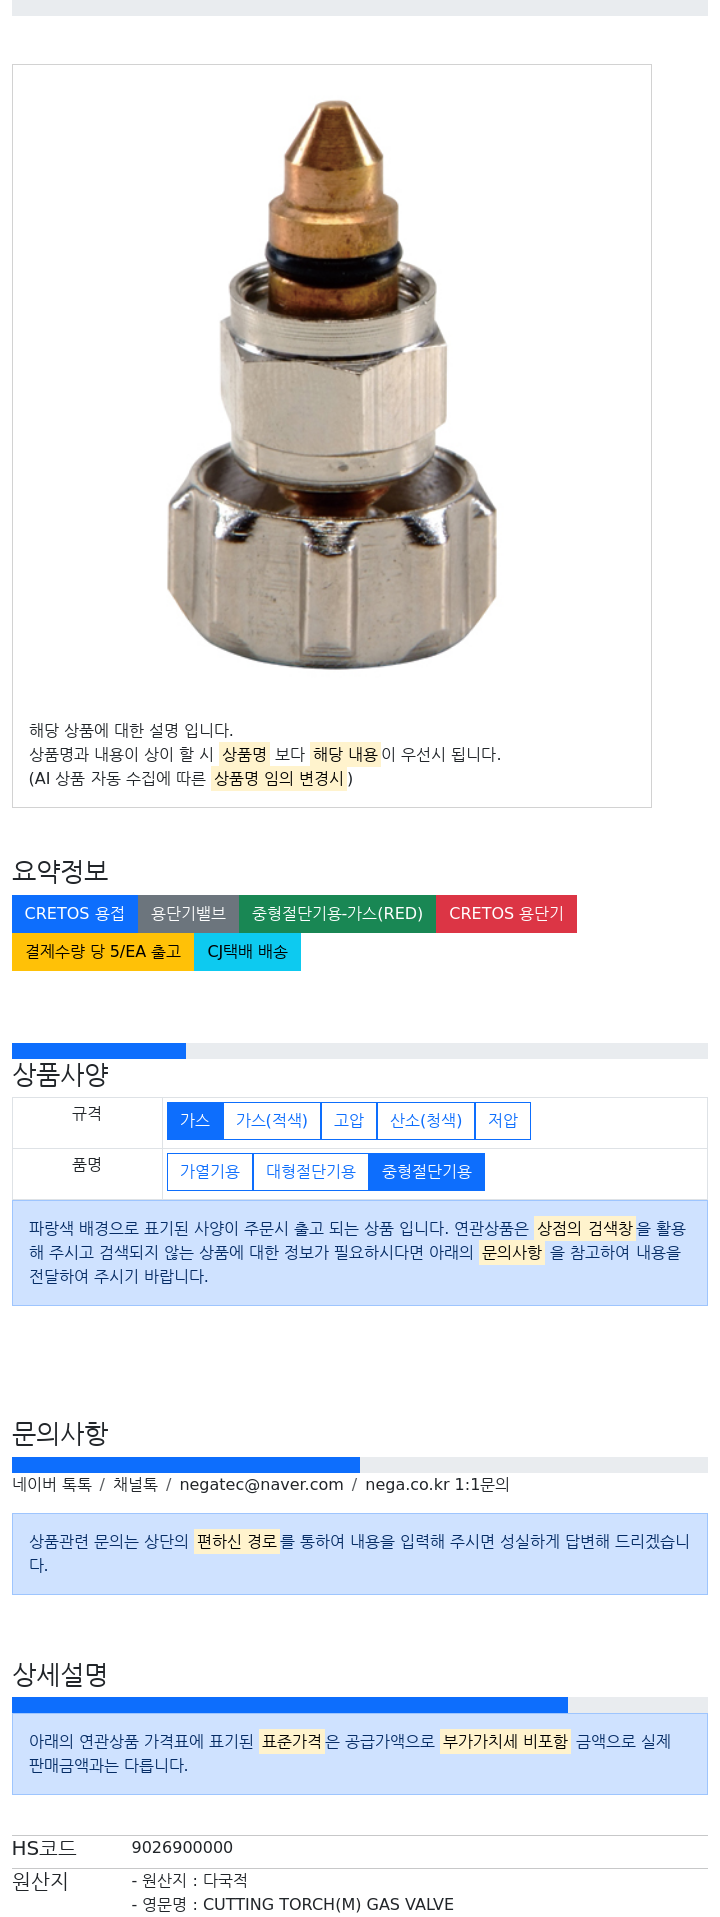The image size is (720, 1917).
Task: Open the red CRETOS 용단기 tag
Action: pyautogui.click(x=506, y=914)
